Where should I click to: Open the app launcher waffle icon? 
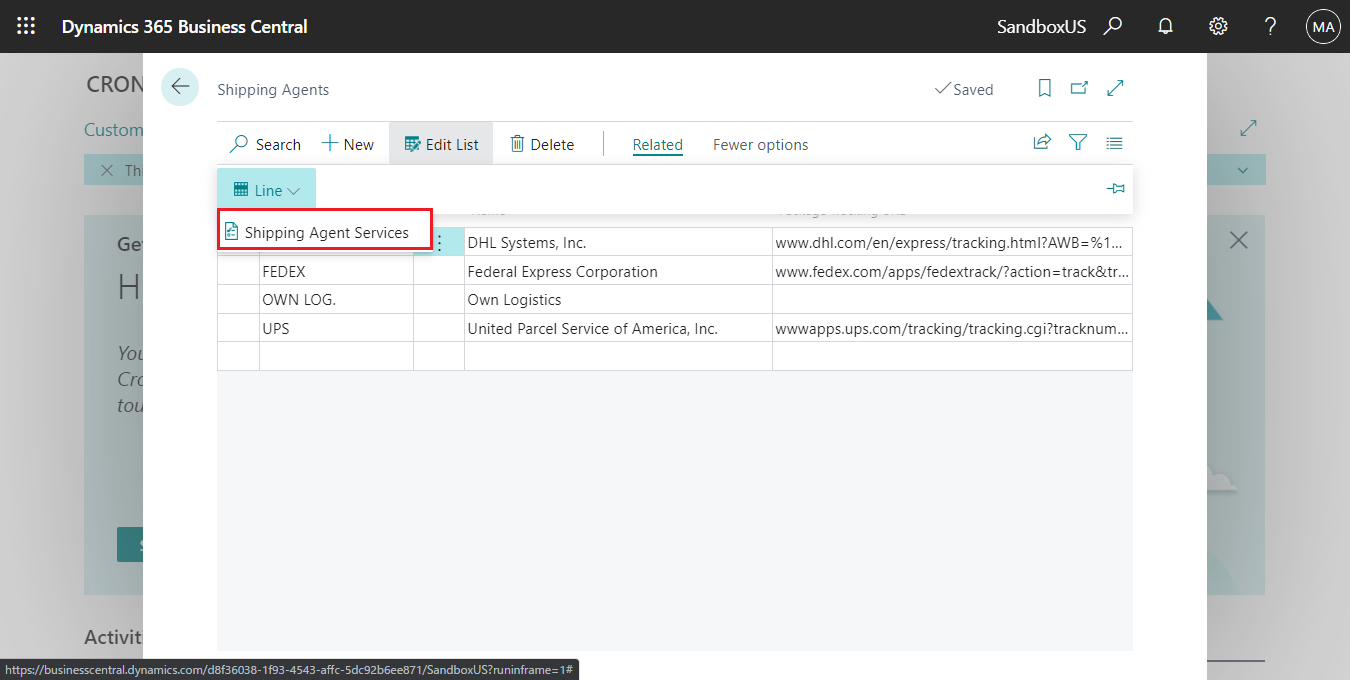(26, 26)
